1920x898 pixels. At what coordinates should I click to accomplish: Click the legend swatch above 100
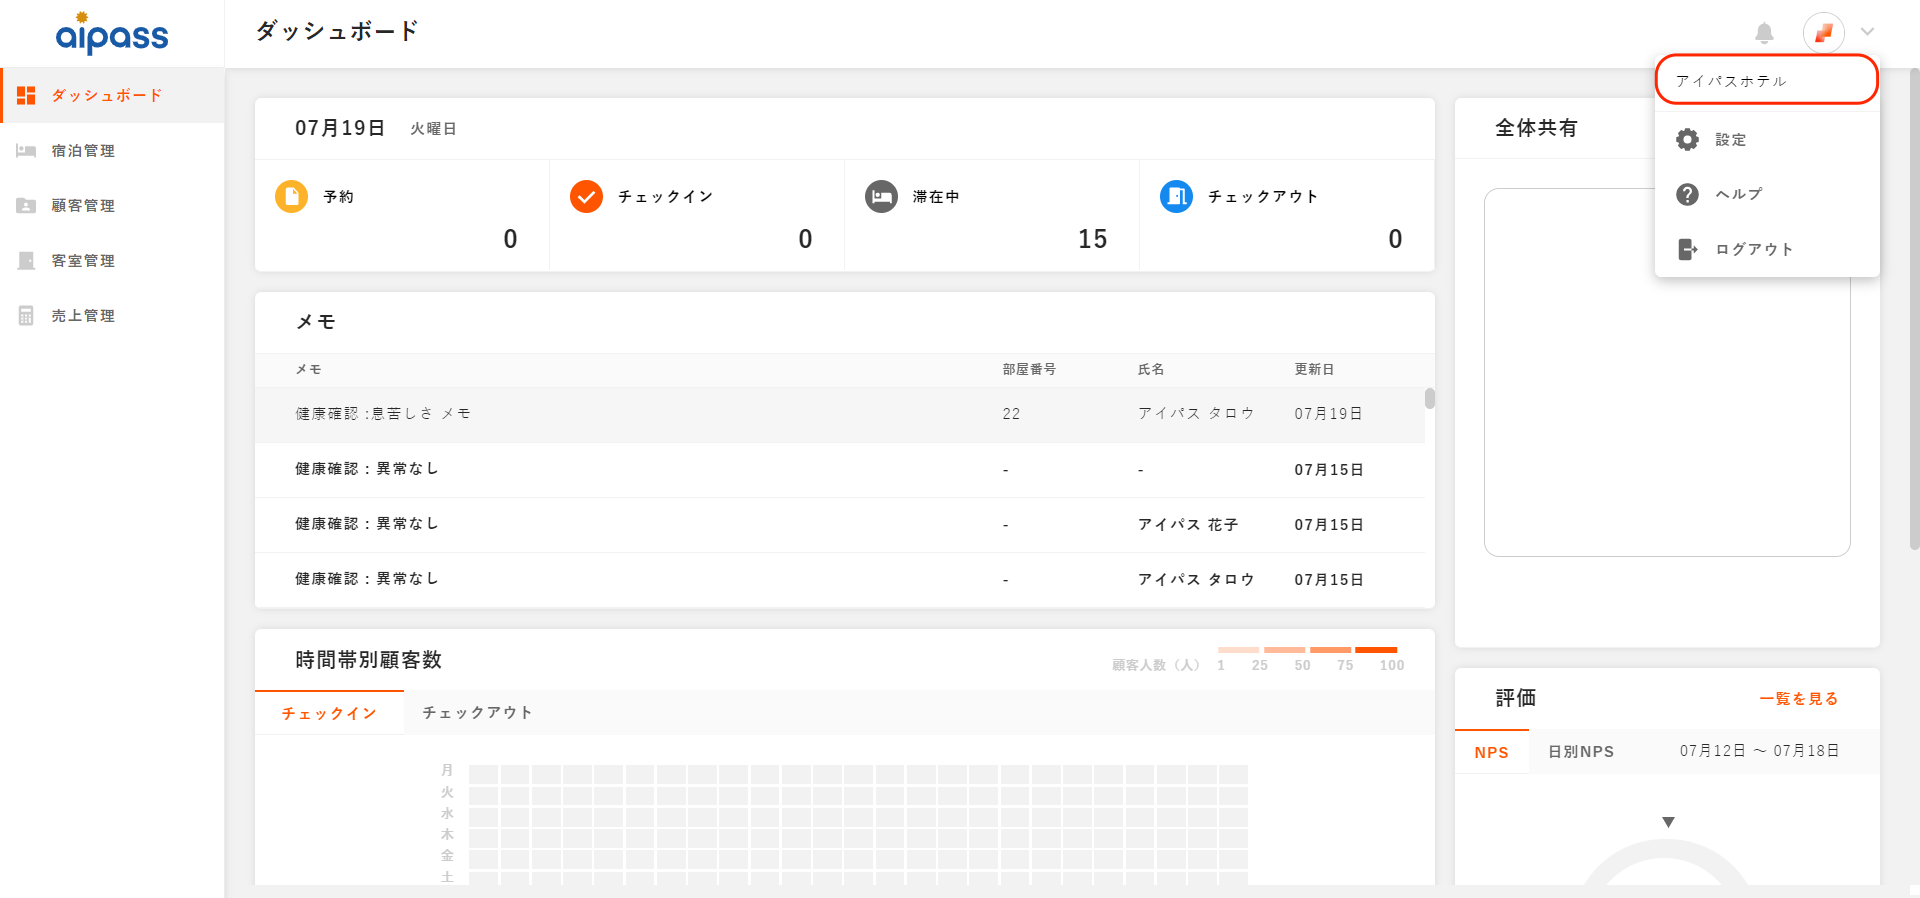click(x=1376, y=650)
